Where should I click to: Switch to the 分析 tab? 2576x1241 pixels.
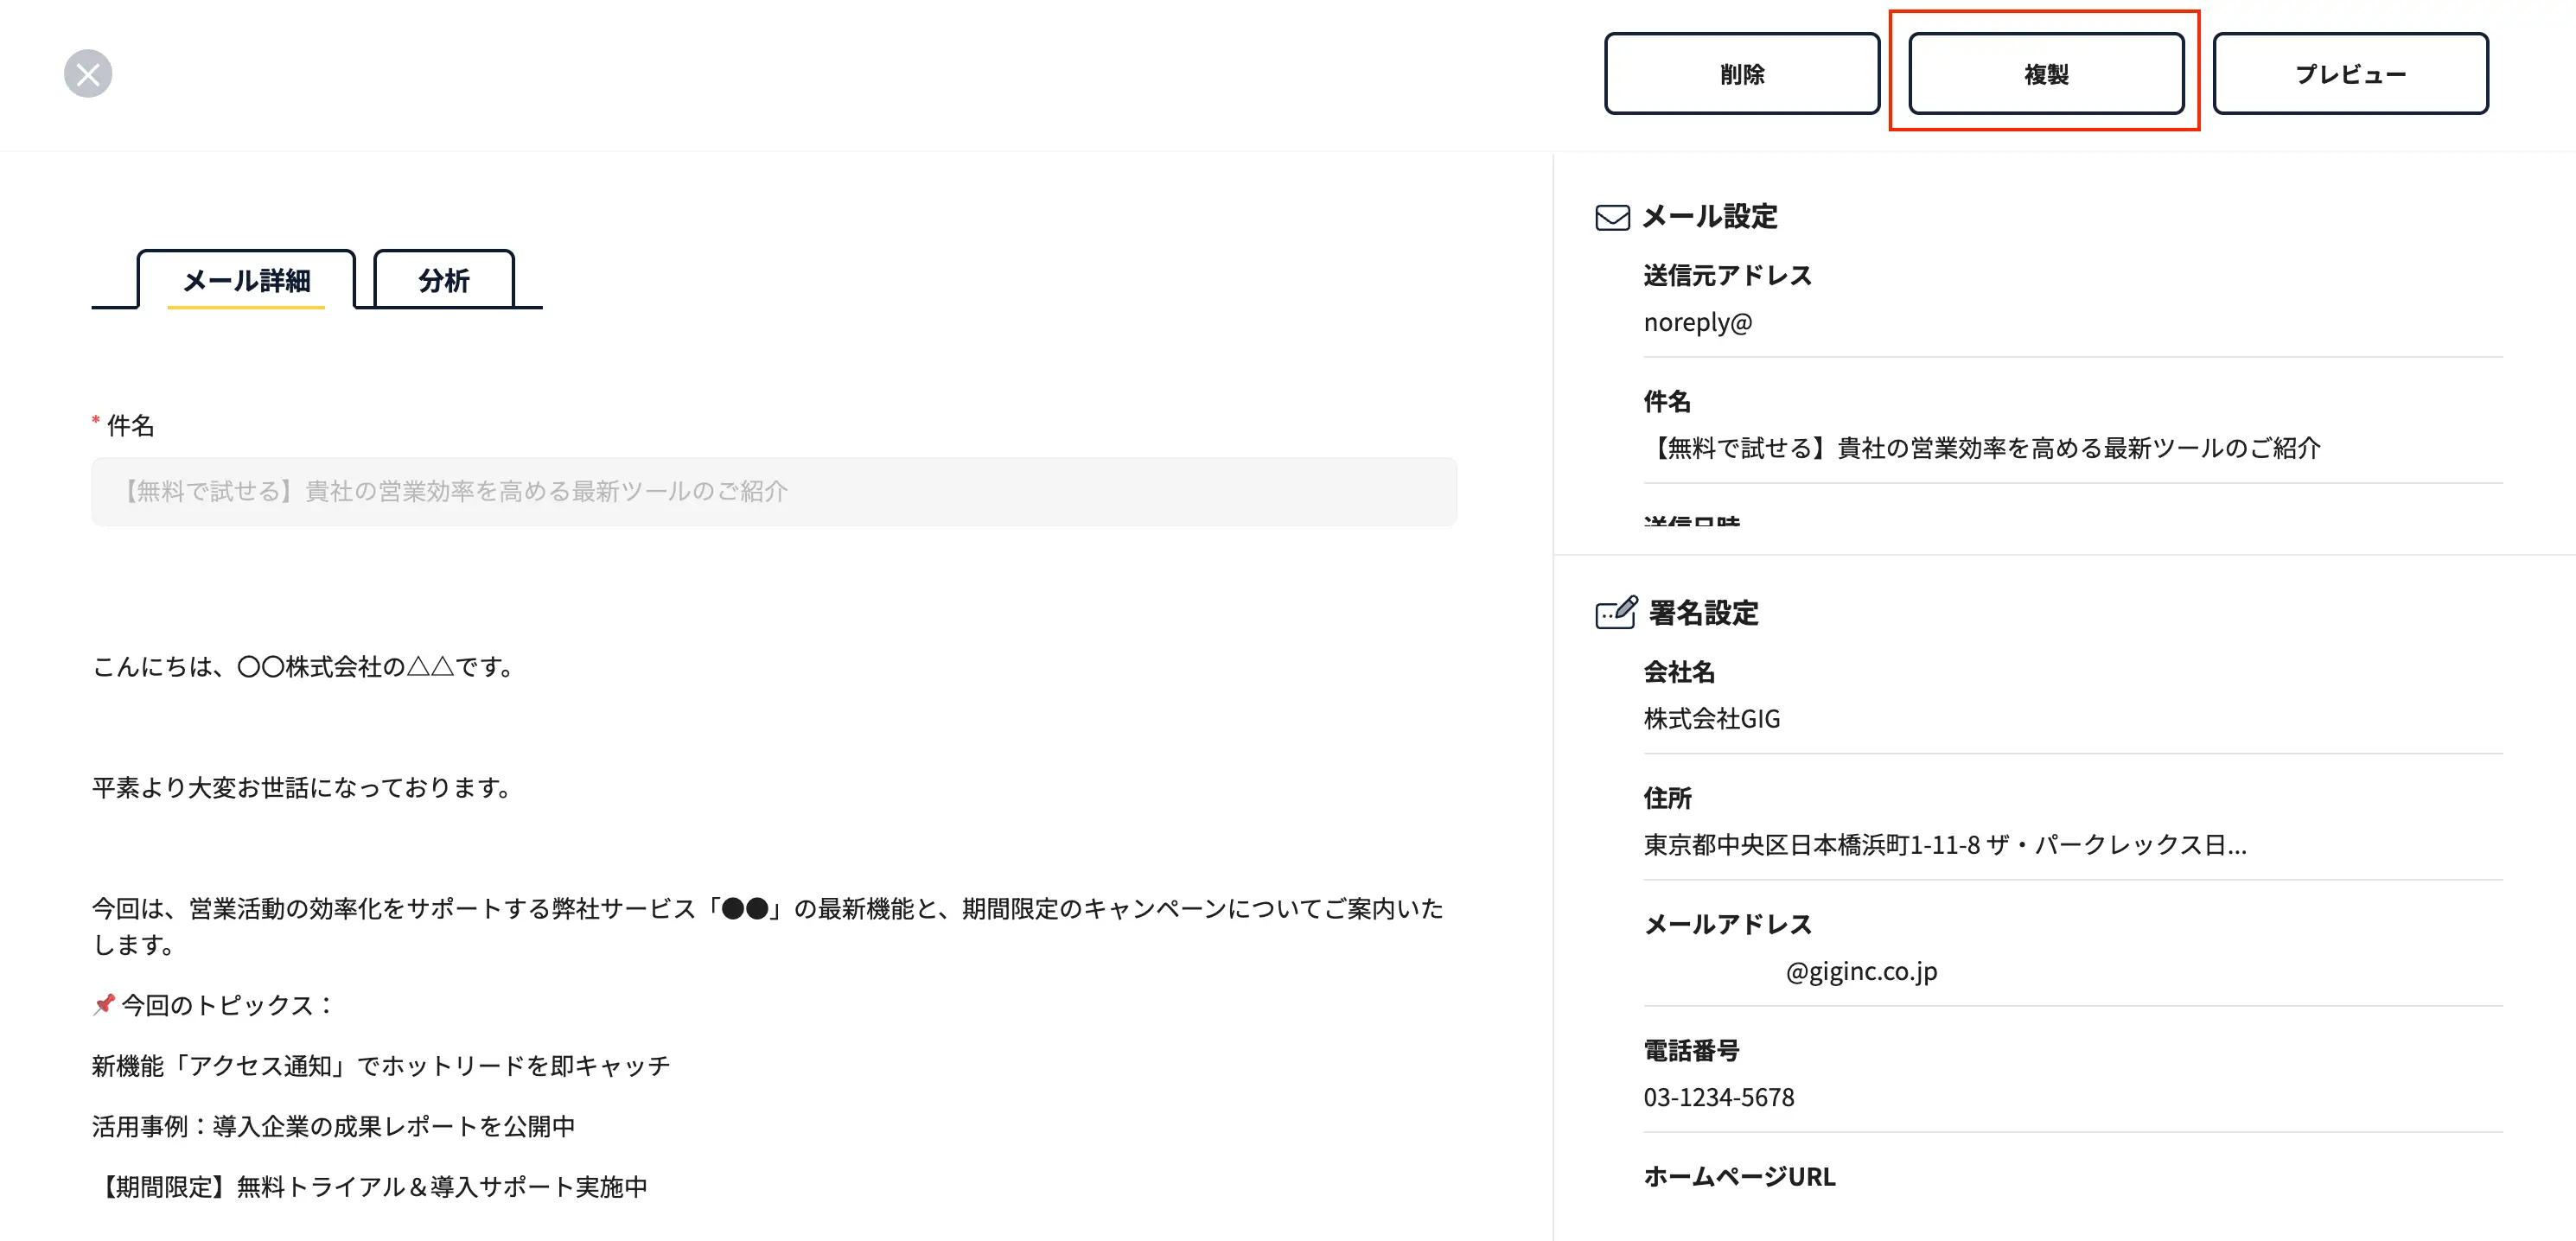tap(443, 280)
